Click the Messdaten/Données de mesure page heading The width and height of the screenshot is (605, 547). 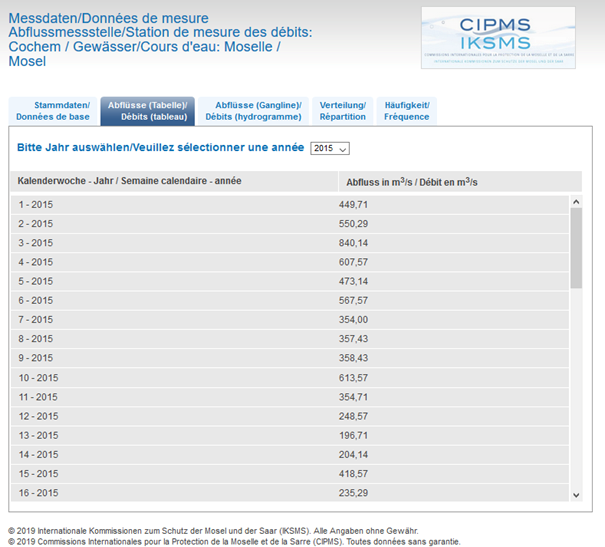109,18
